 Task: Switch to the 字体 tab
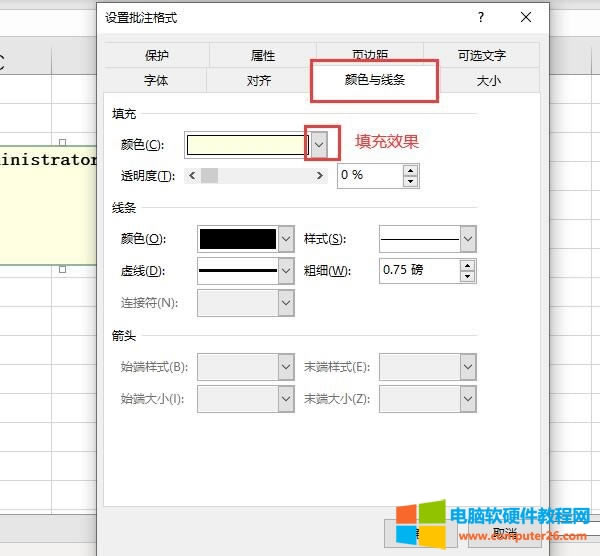point(156,80)
